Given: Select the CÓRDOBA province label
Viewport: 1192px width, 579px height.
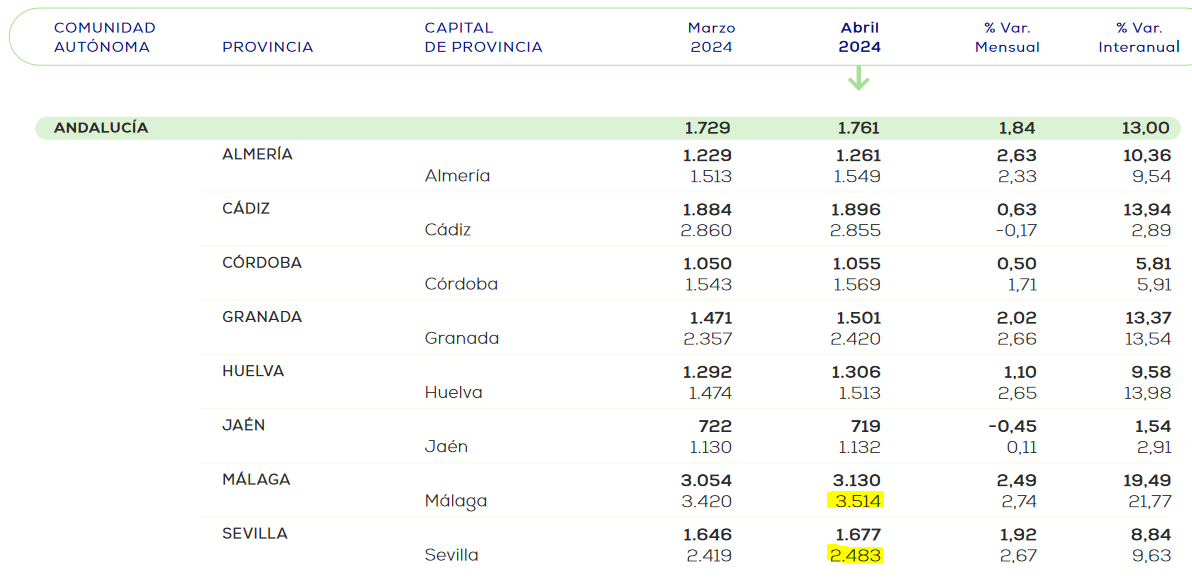Looking at the screenshot, I should [262, 263].
